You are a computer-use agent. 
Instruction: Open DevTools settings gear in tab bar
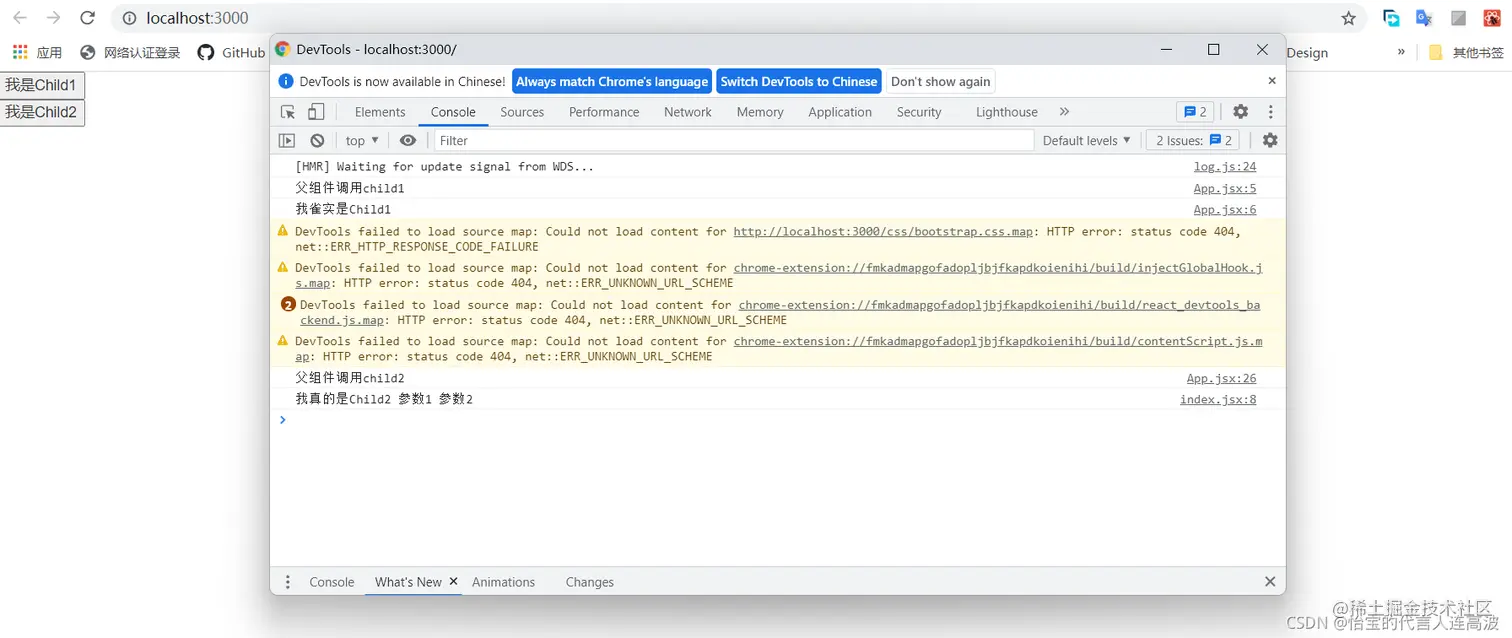click(1240, 112)
